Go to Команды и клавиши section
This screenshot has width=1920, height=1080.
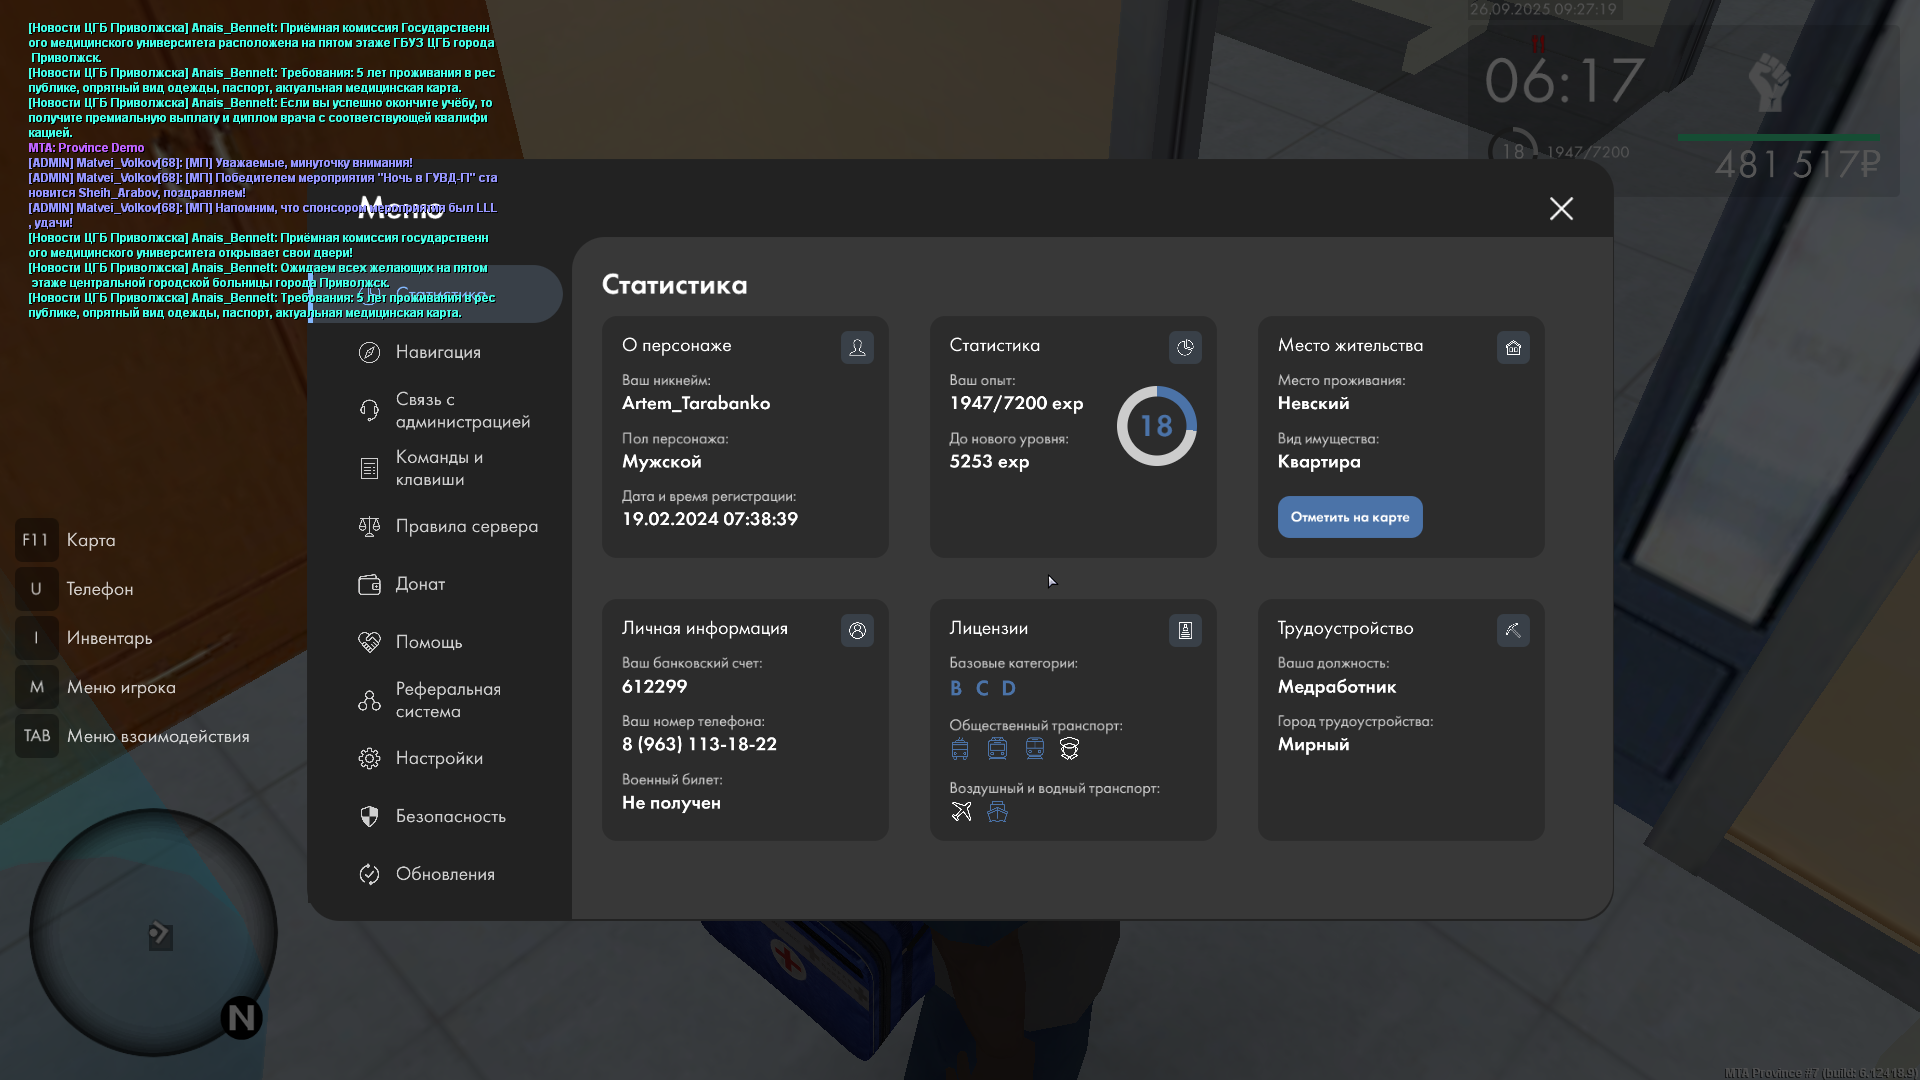coord(438,468)
